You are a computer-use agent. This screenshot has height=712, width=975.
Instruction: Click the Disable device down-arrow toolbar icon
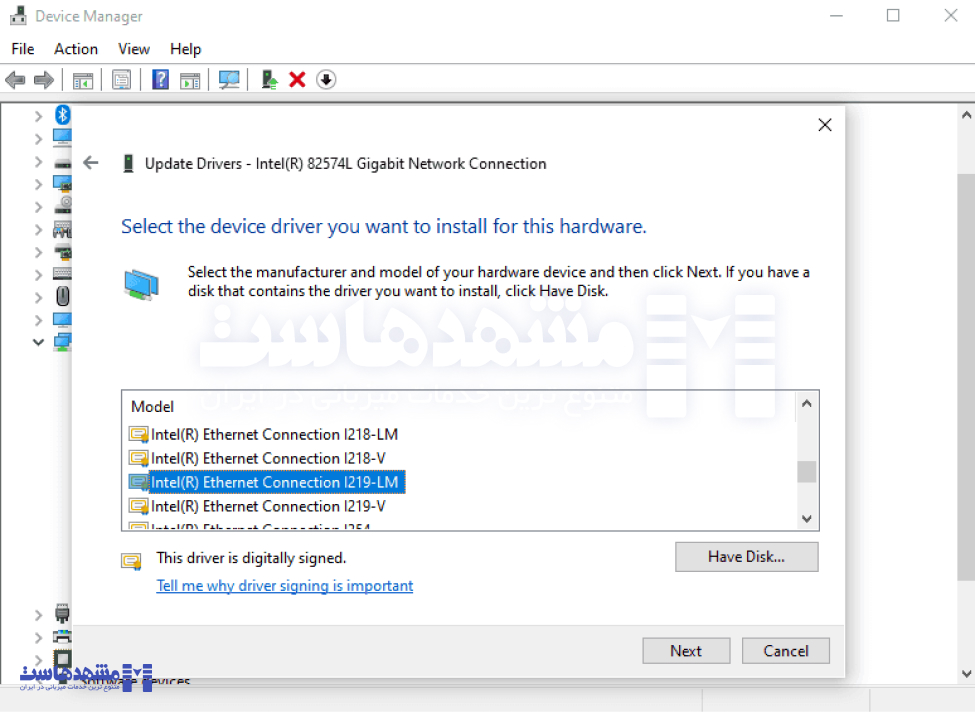click(326, 80)
